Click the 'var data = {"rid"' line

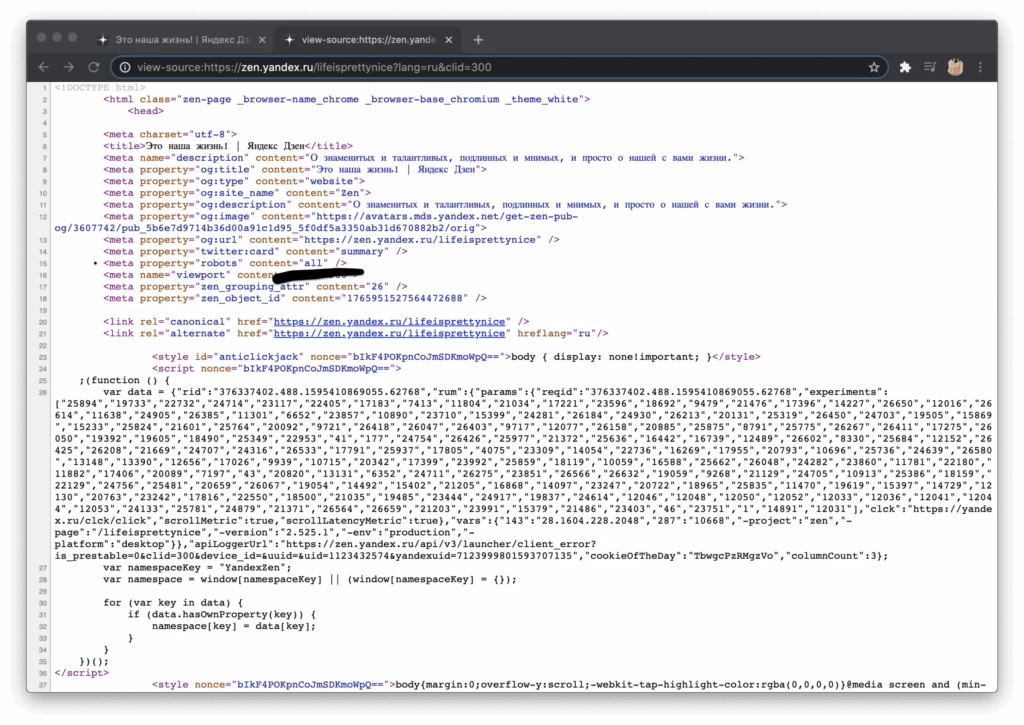496,392
